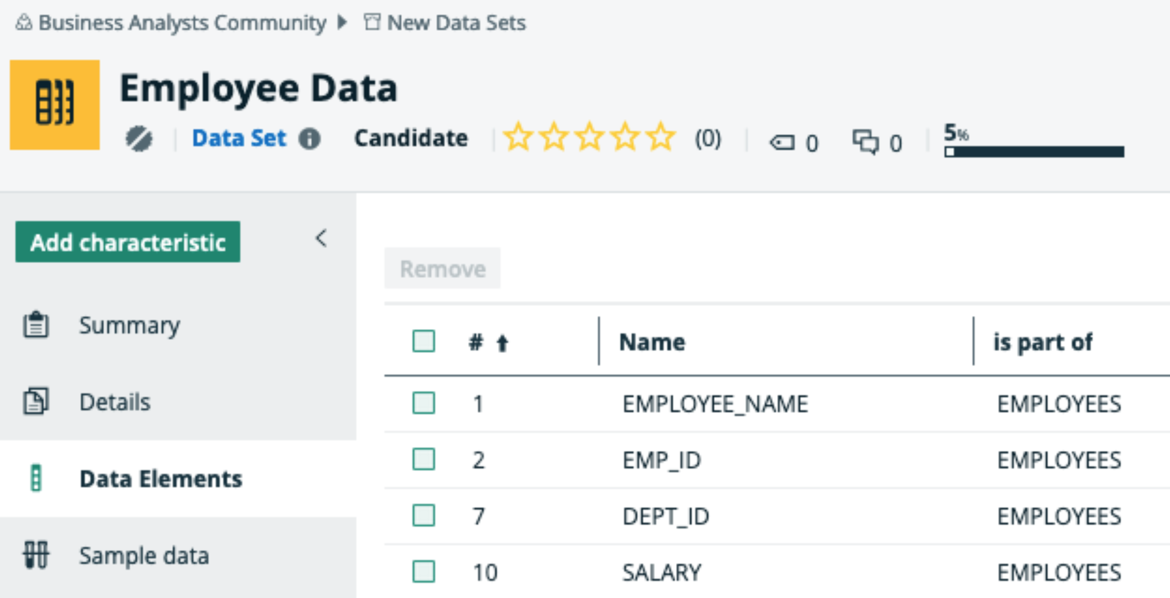Click the Details page icon in sidebar

click(x=35, y=401)
